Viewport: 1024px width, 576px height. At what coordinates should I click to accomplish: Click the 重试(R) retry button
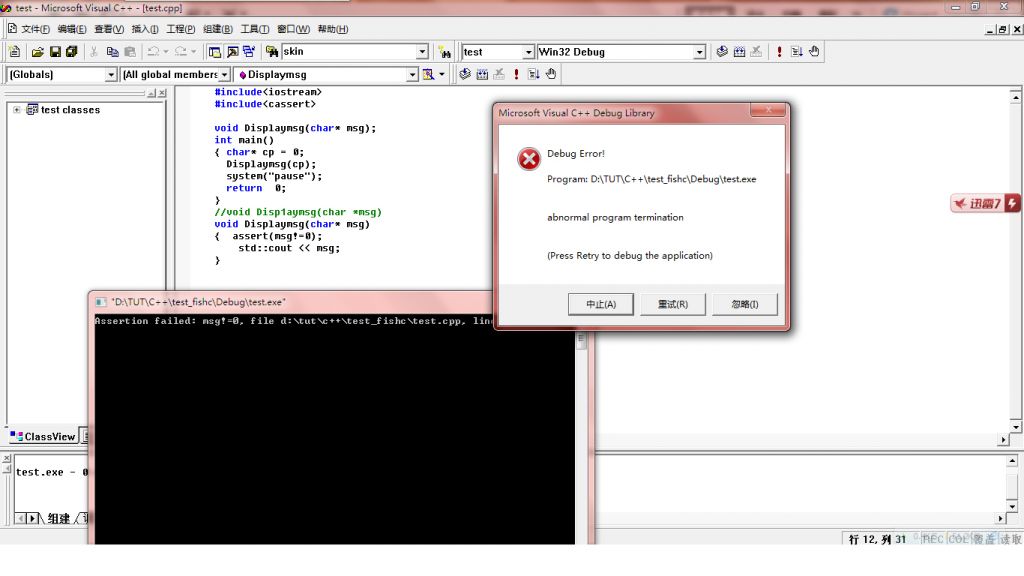[672, 304]
